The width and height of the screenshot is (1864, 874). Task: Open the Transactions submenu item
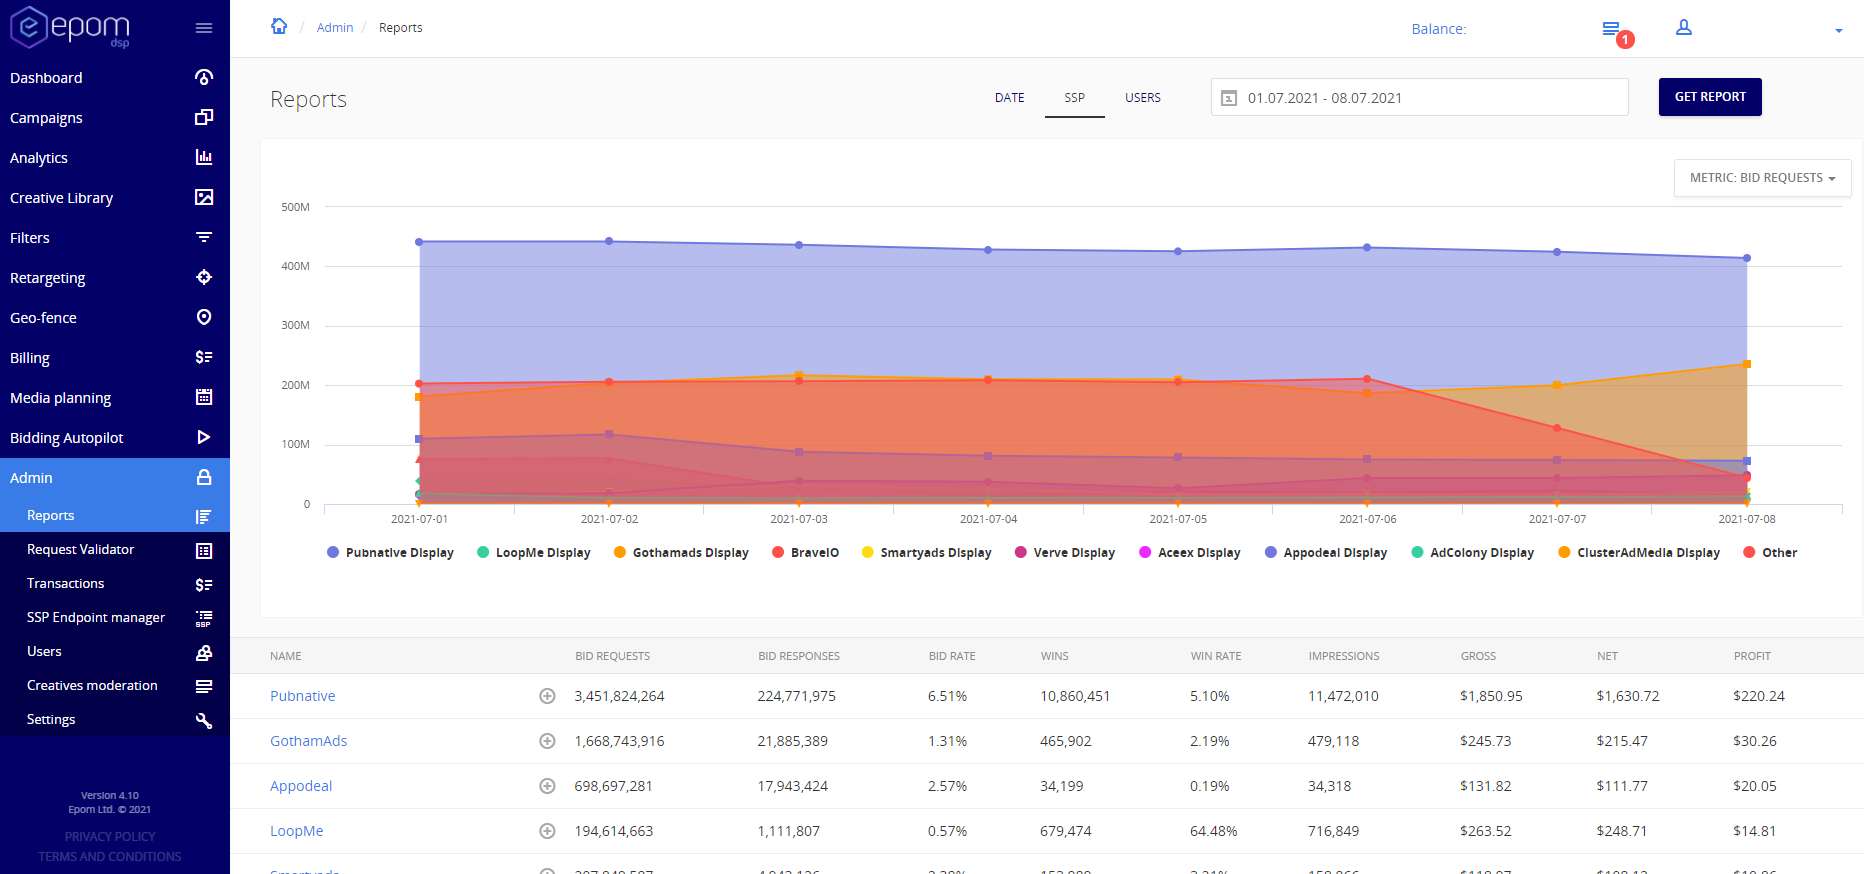[115, 583]
